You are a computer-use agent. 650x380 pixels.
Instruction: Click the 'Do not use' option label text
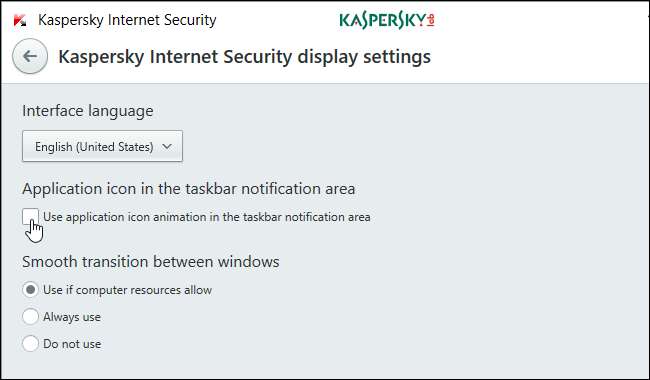(72, 344)
